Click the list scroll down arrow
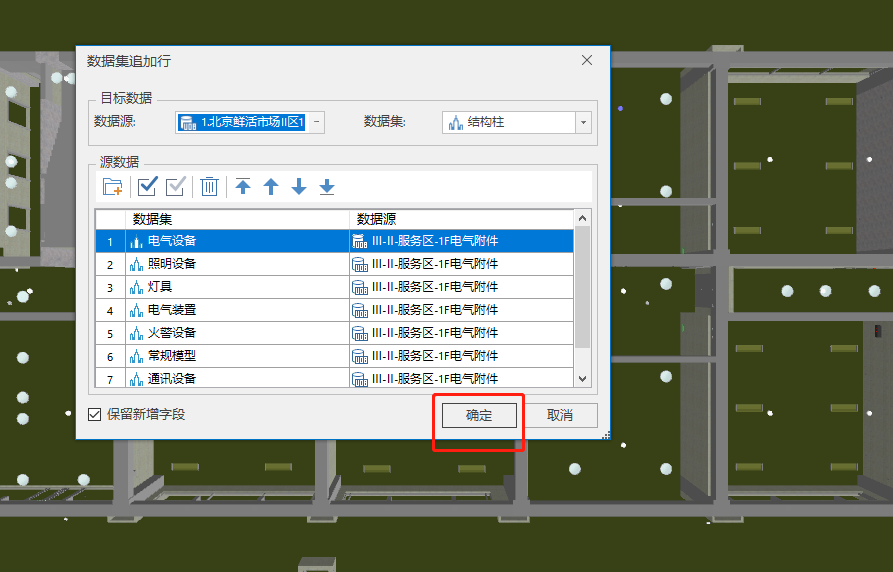 [582, 378]
